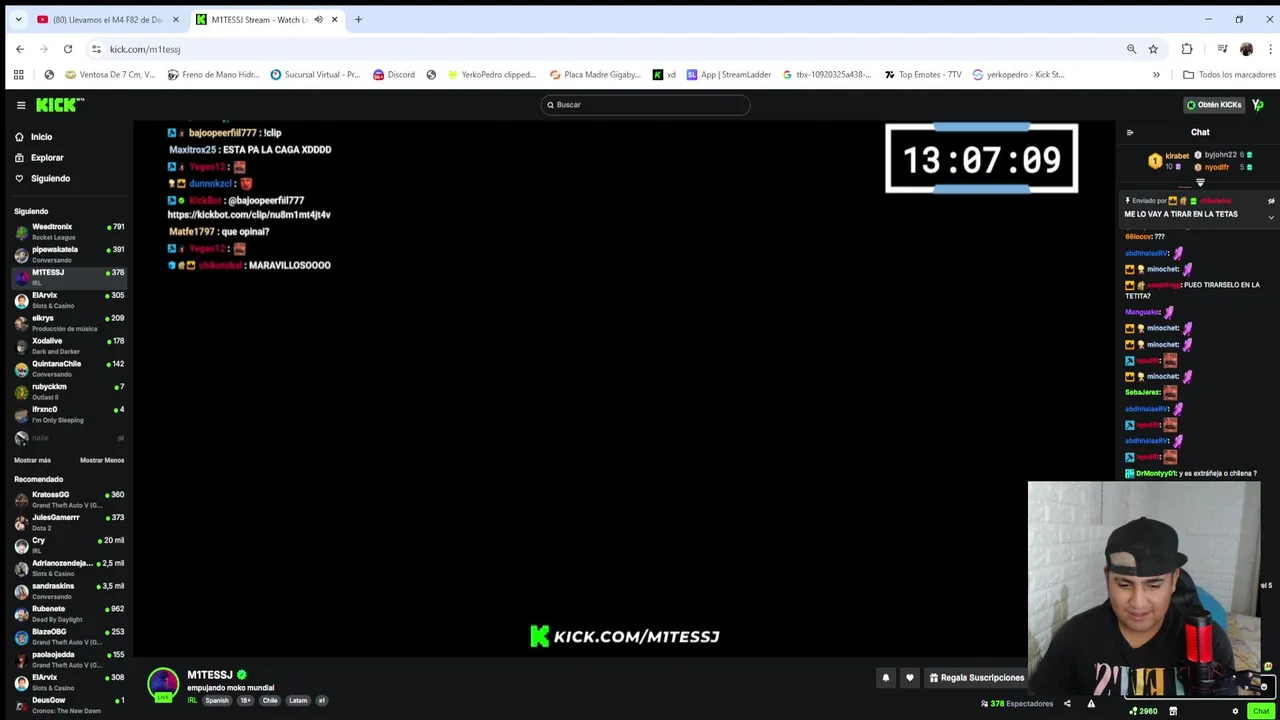Open Chrome menu three dots
The height and width of the screenshot is (720, 1280).
(1271, 49)
